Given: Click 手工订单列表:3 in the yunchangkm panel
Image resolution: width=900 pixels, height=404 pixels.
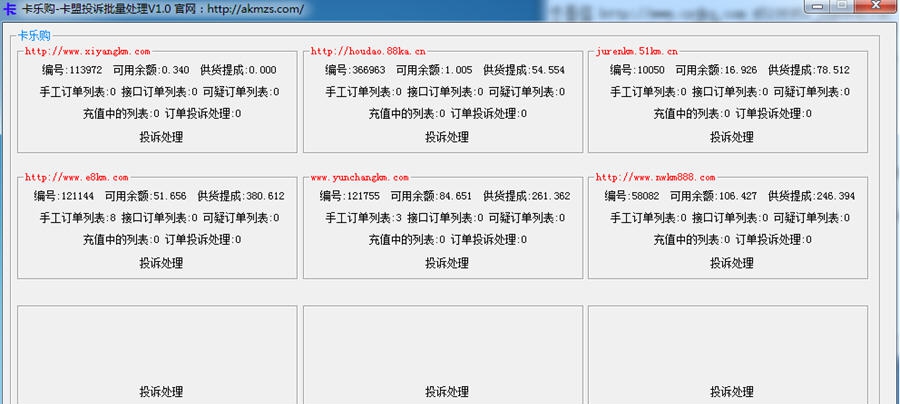Looking at the screenshot, I should point(363,218).
